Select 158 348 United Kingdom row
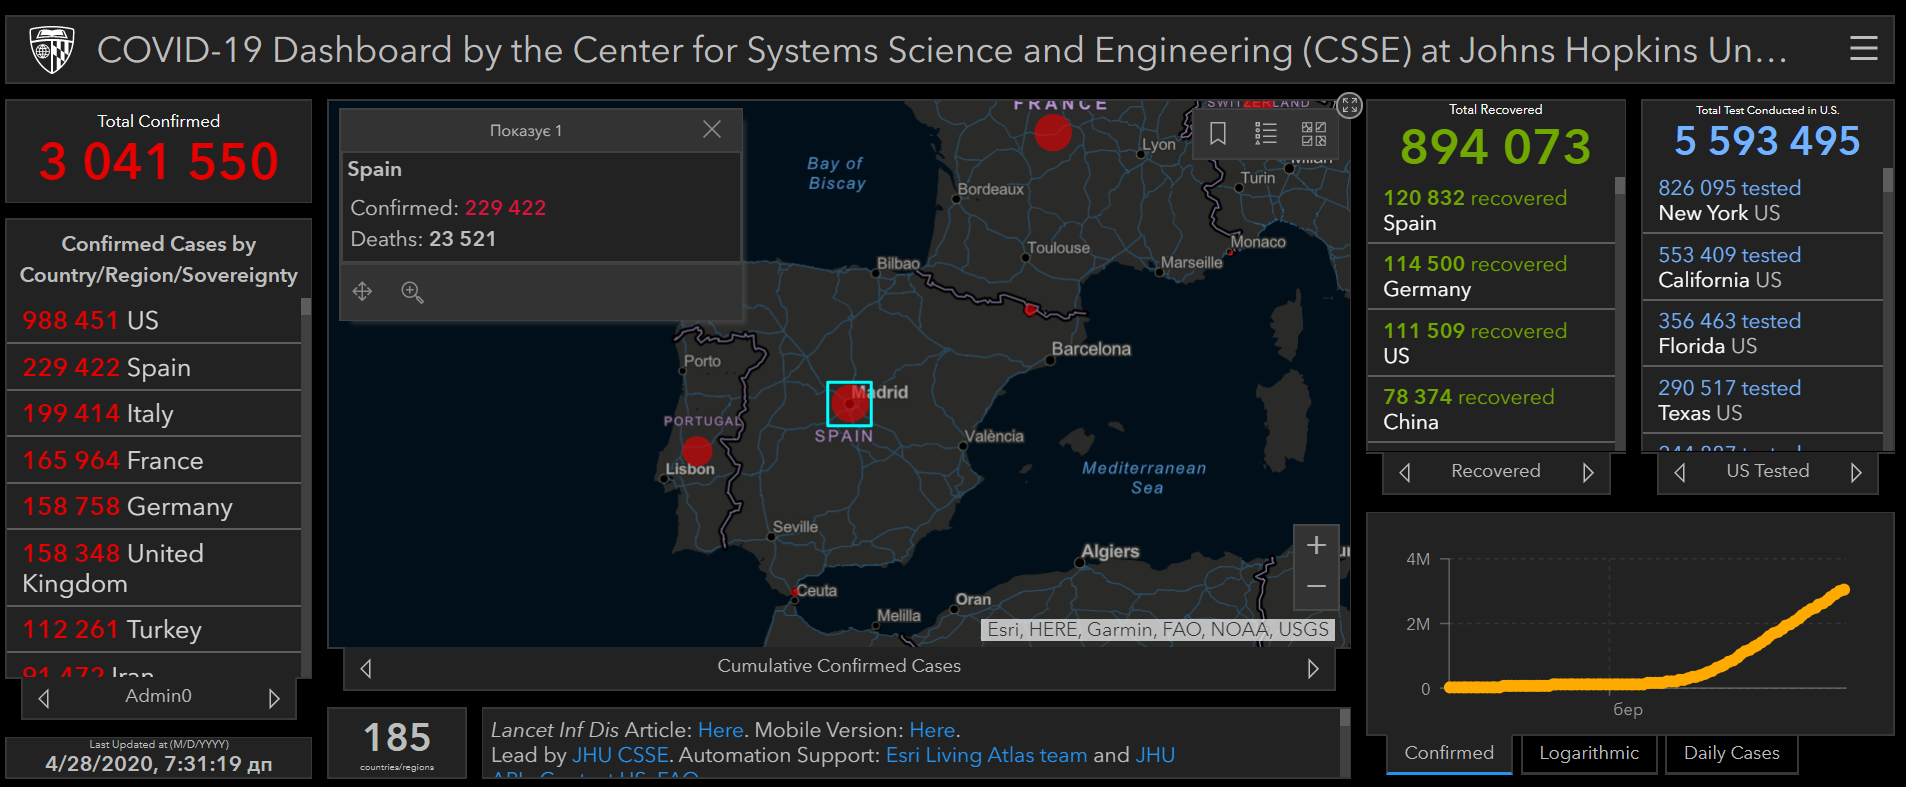 pos(154,568)
